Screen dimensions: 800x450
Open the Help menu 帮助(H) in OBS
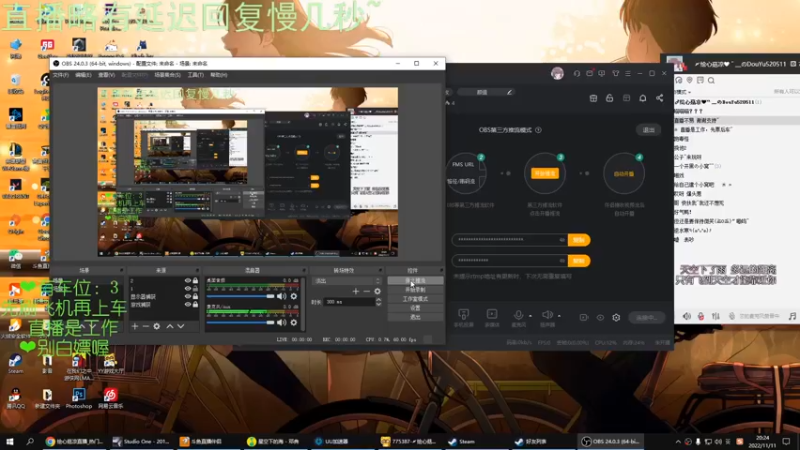click(x=218, y=75)
